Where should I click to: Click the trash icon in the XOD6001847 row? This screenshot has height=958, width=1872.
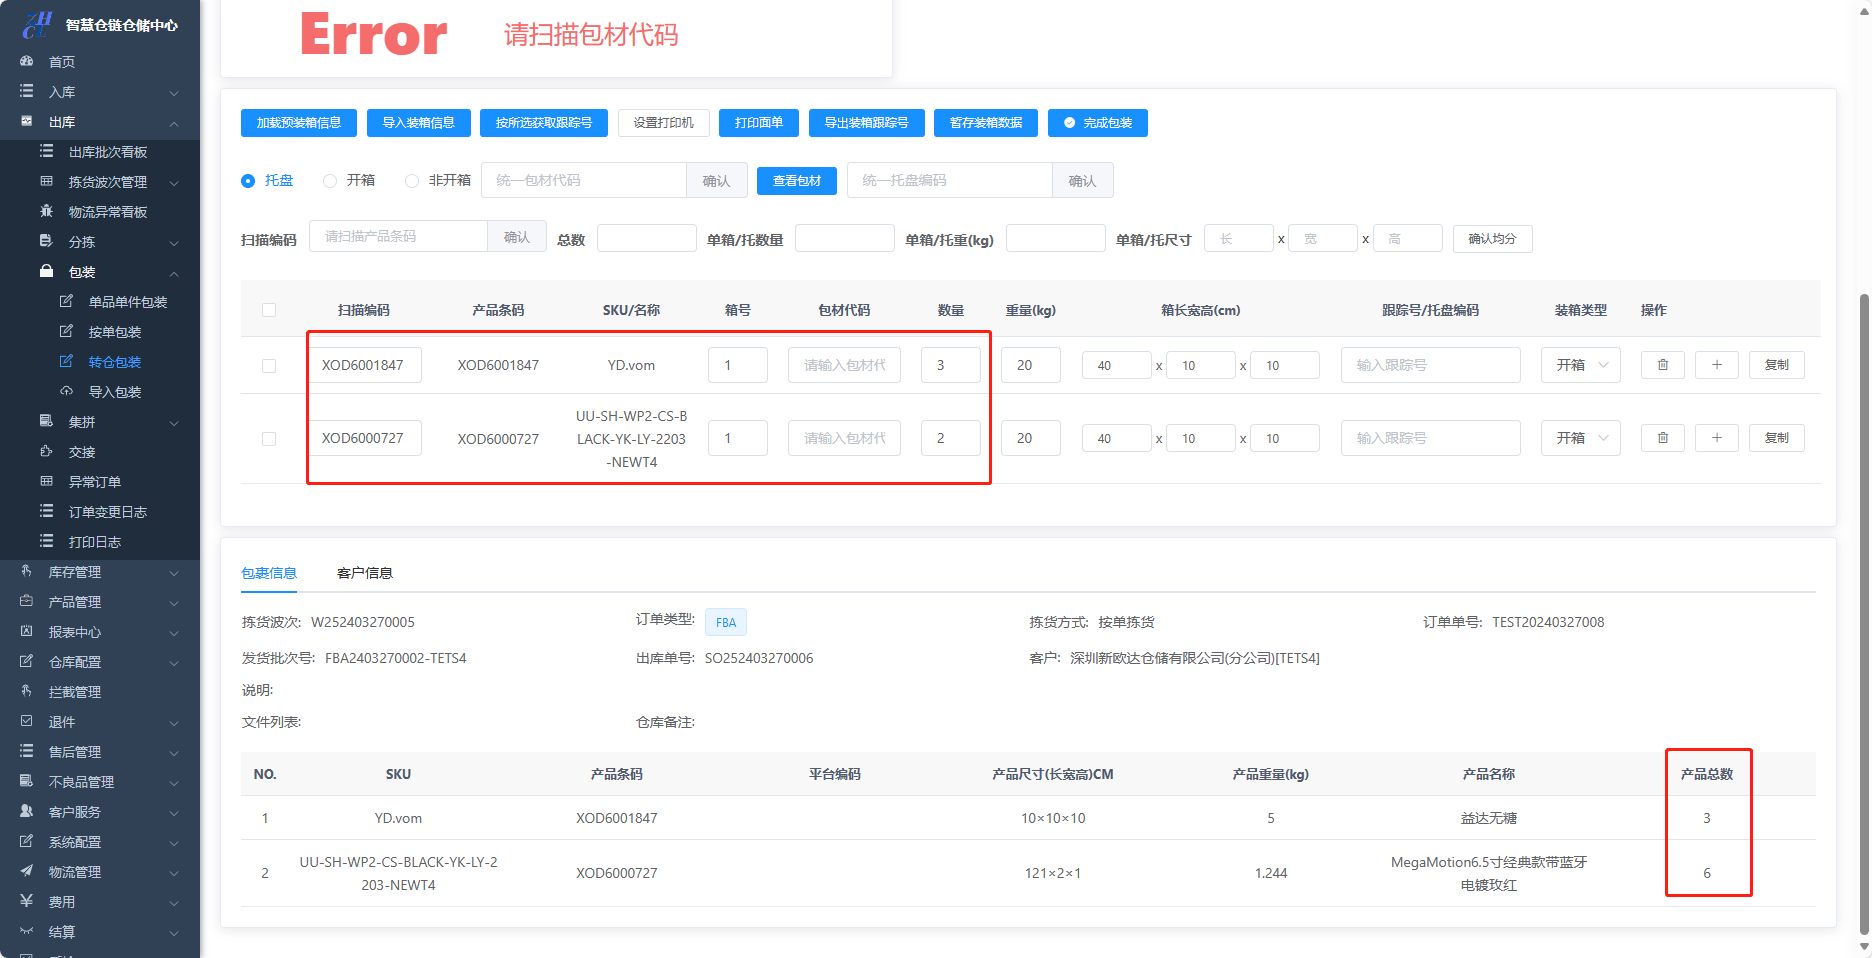click(1662, 365)
